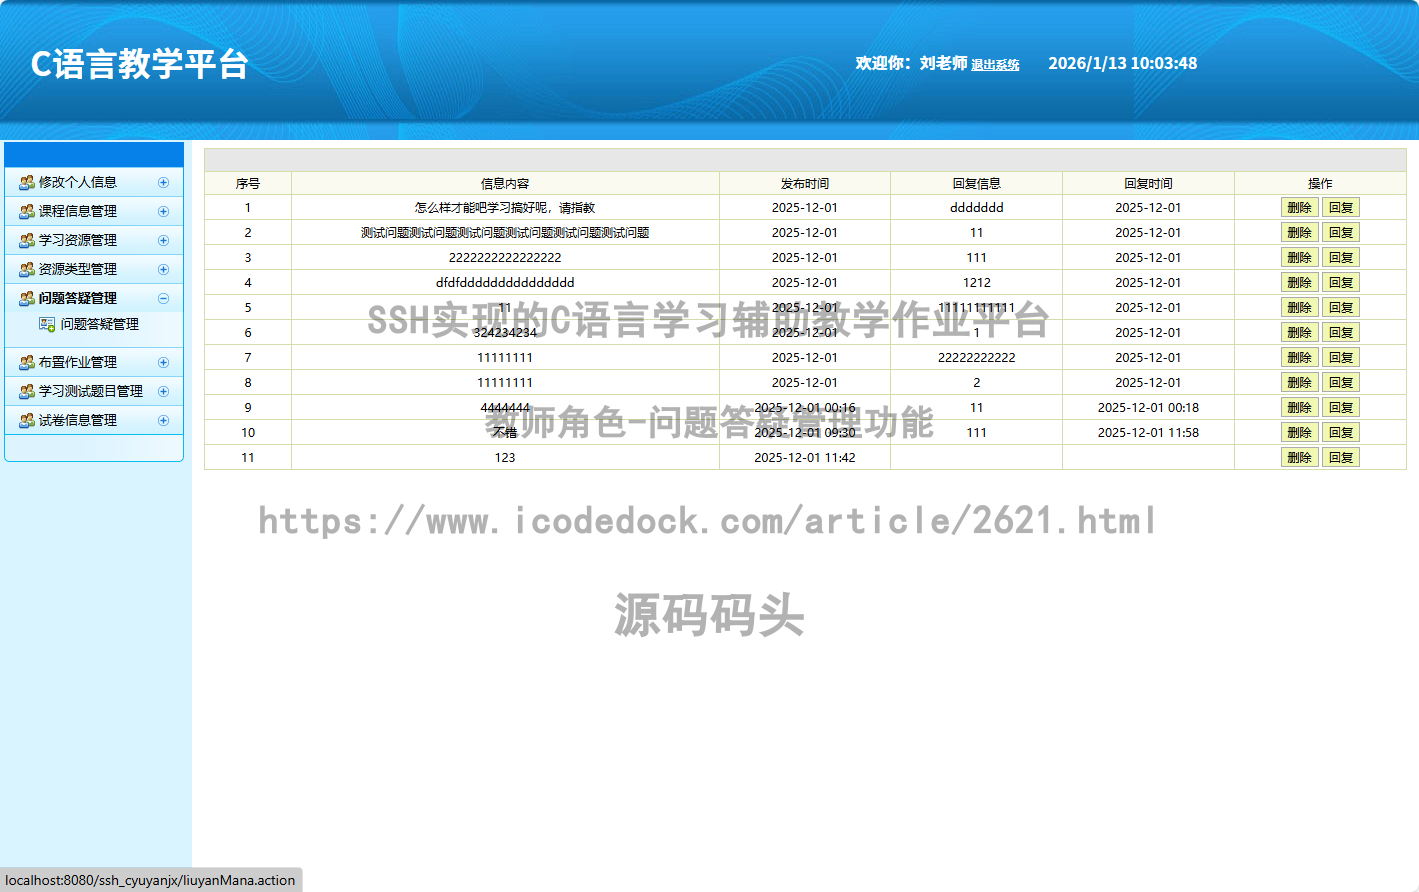
Task: Delete row 1 using 删除 button
Action: pos(1299,208)
